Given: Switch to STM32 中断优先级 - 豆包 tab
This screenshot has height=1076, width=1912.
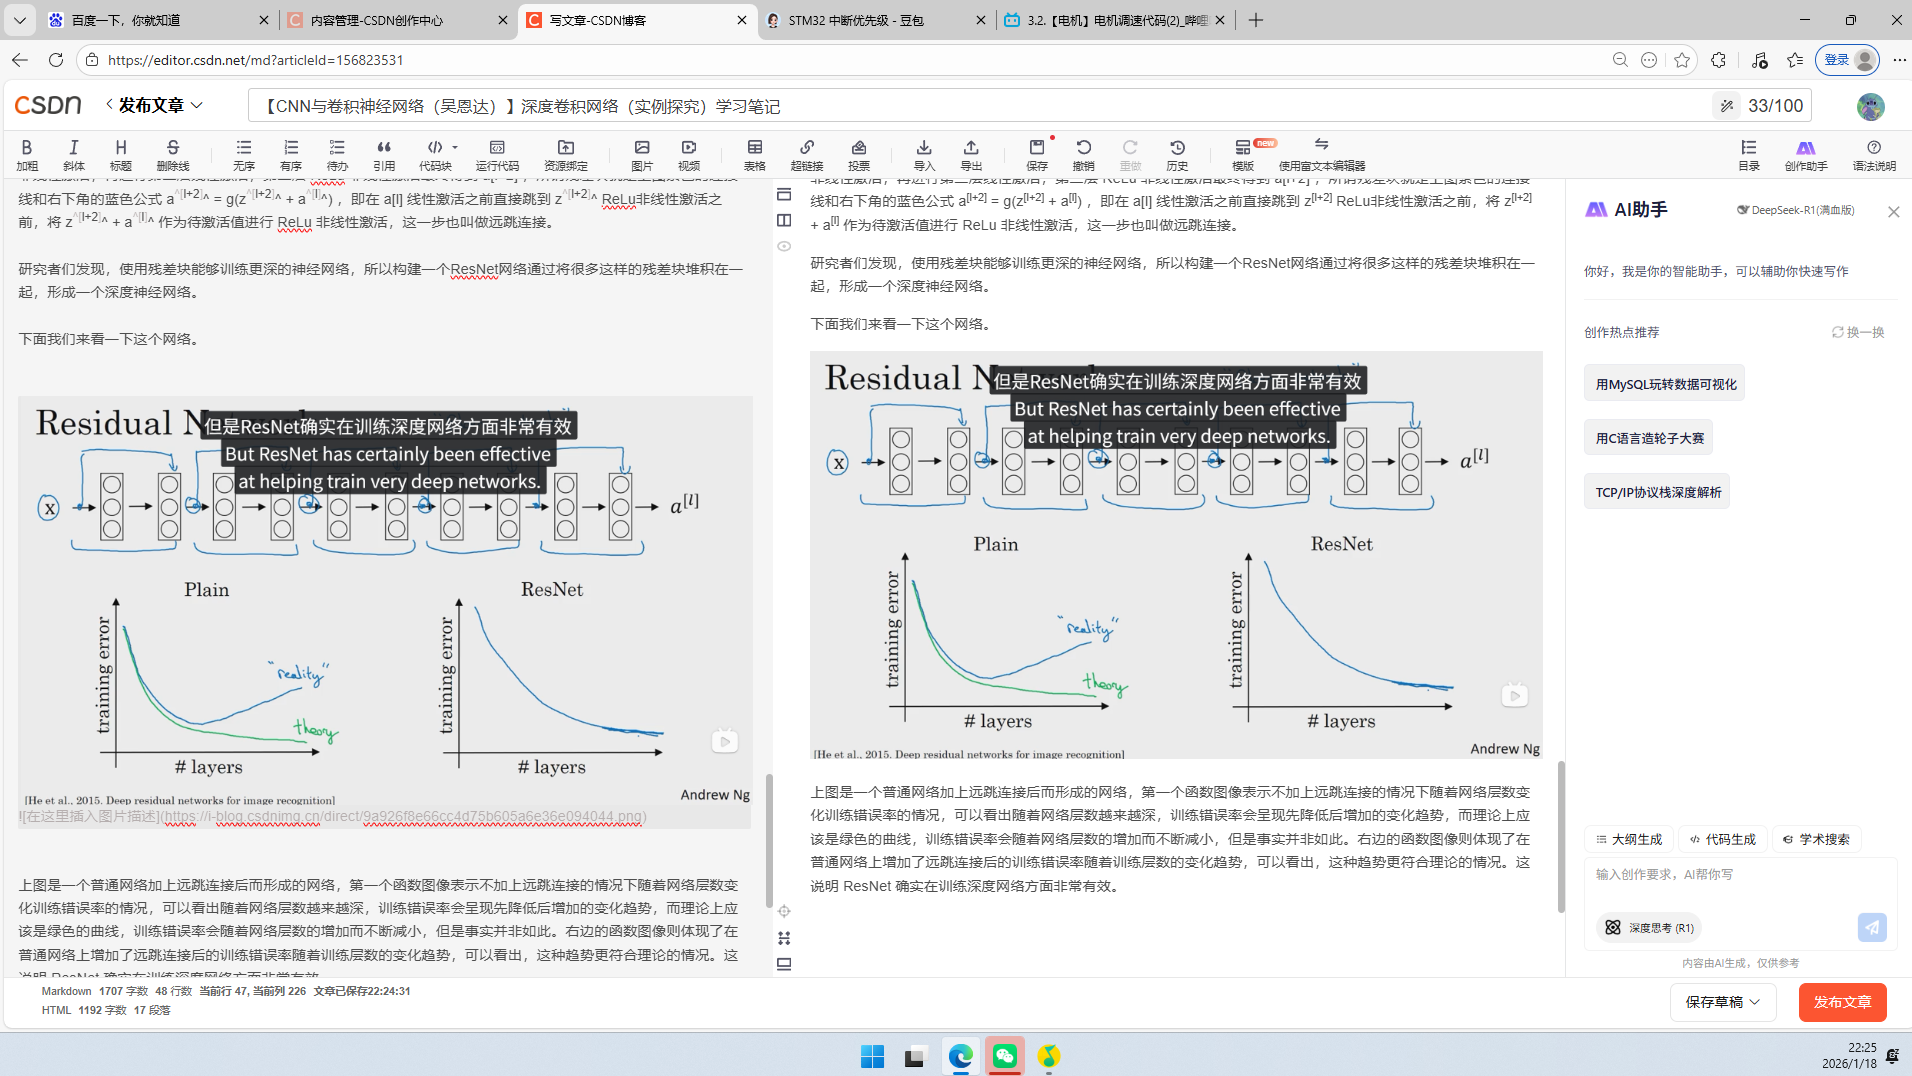Looking at the screenshot, I should click(x=875, y=20).
